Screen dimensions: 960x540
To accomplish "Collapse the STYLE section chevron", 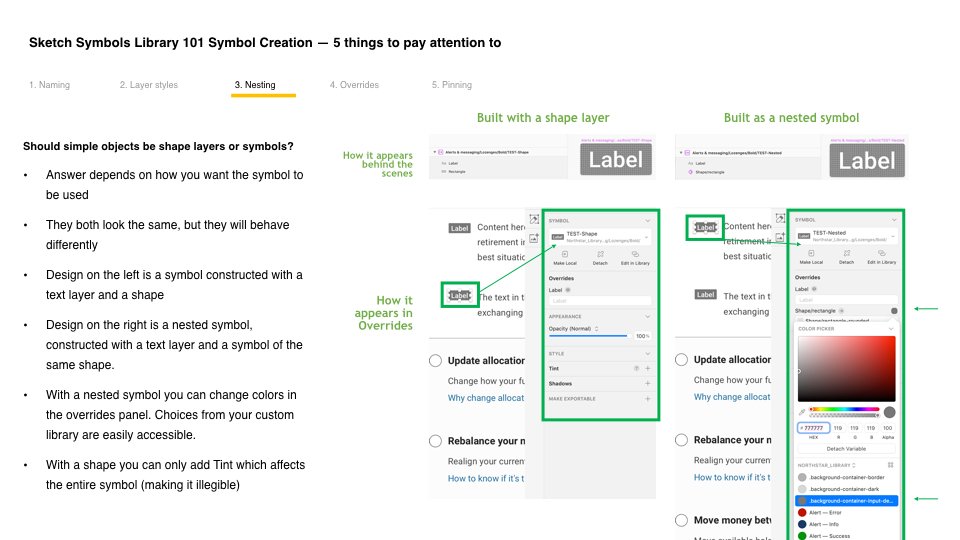I will click(647, 354).
